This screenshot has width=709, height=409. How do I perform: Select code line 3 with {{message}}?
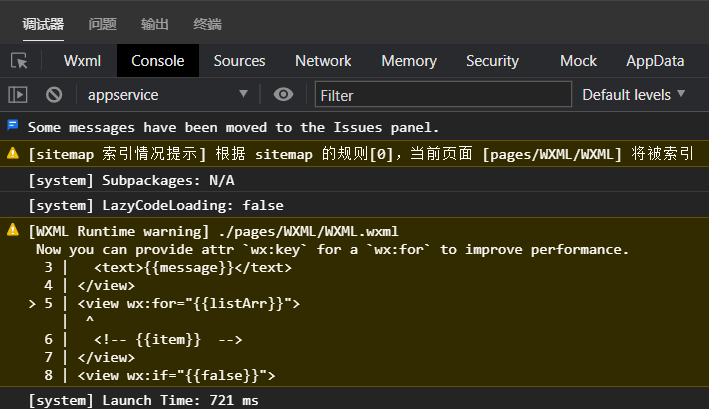[x=168, y=268]
